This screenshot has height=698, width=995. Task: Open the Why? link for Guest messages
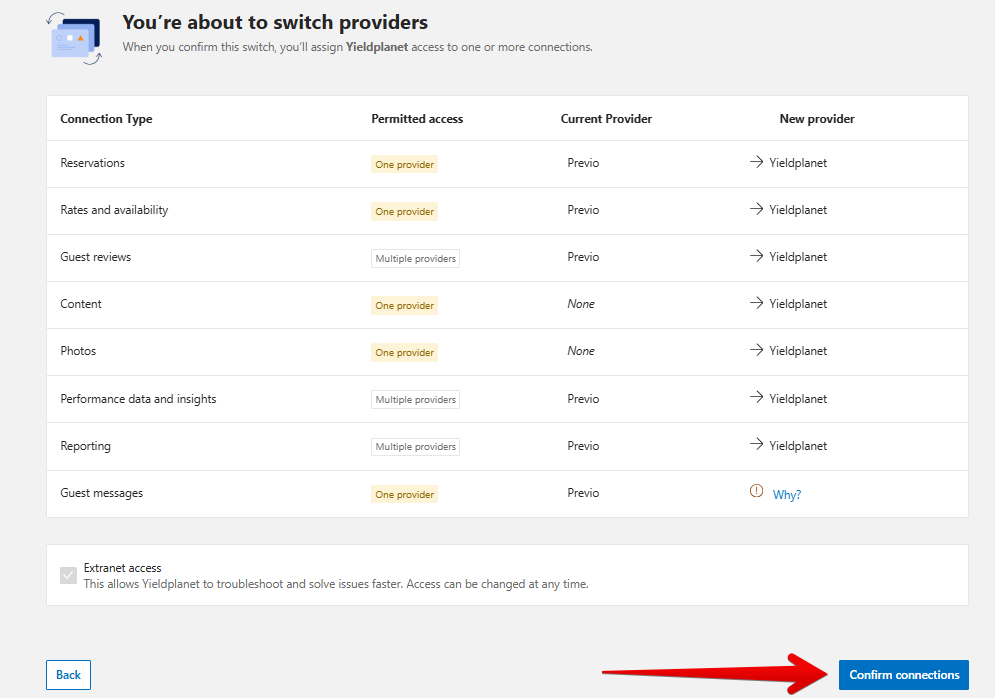click(787, 494)
